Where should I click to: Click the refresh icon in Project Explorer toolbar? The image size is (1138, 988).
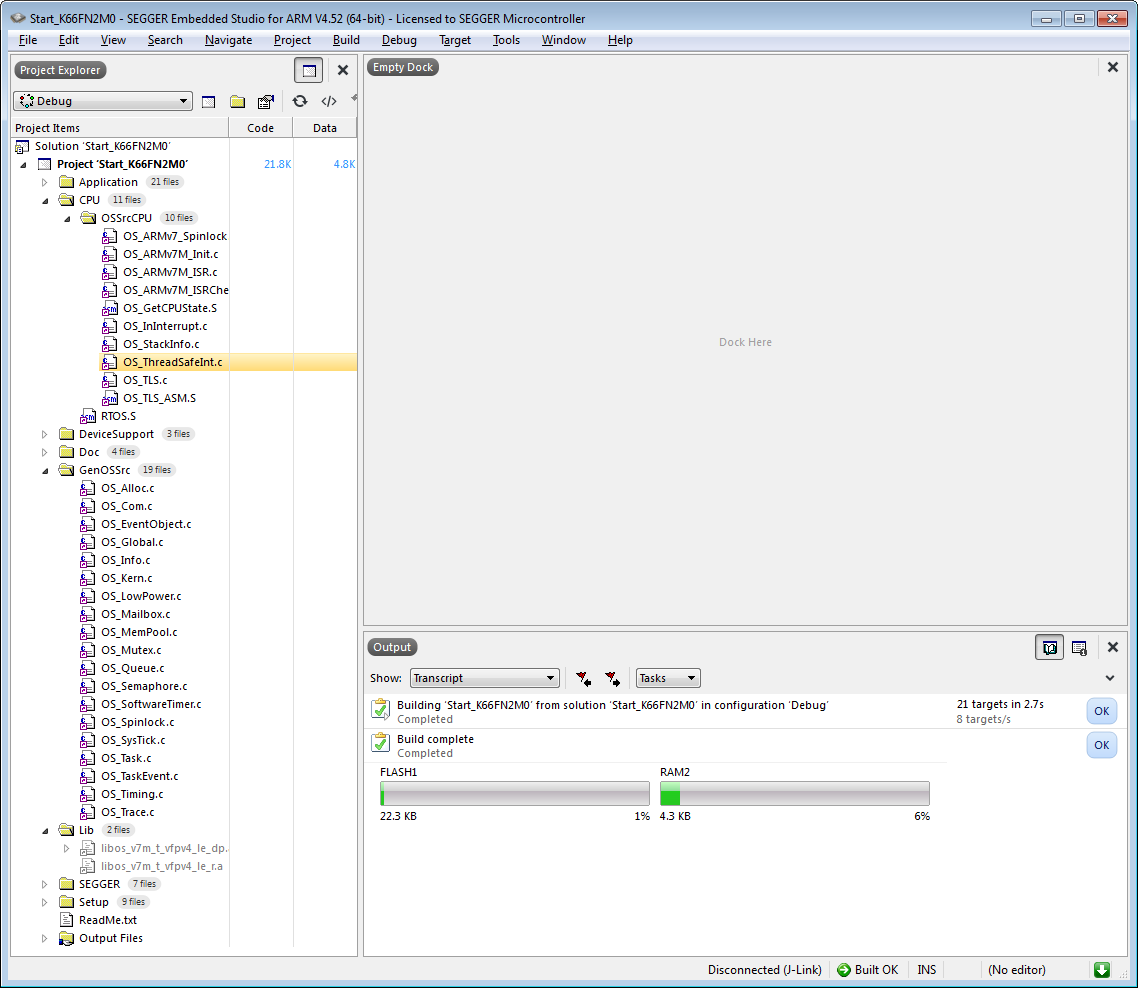(300, 101)
